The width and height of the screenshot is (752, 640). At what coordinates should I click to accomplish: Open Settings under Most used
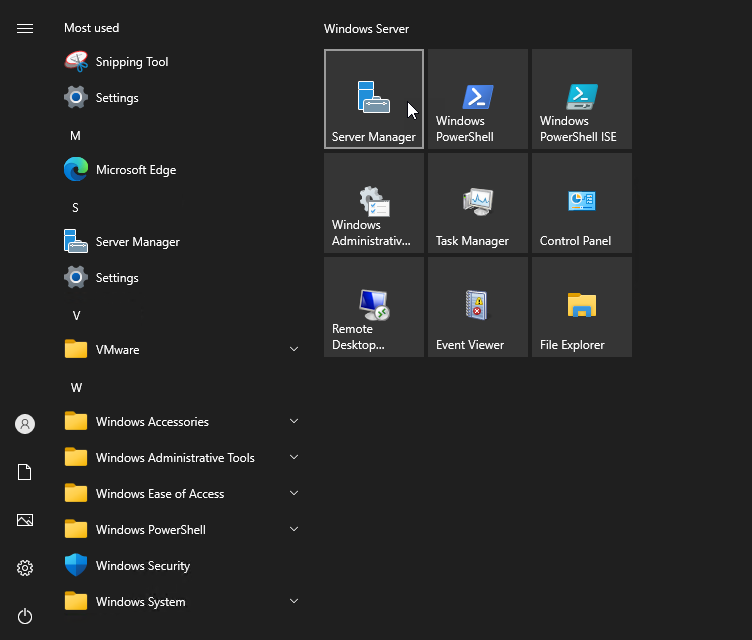point(183,98)
